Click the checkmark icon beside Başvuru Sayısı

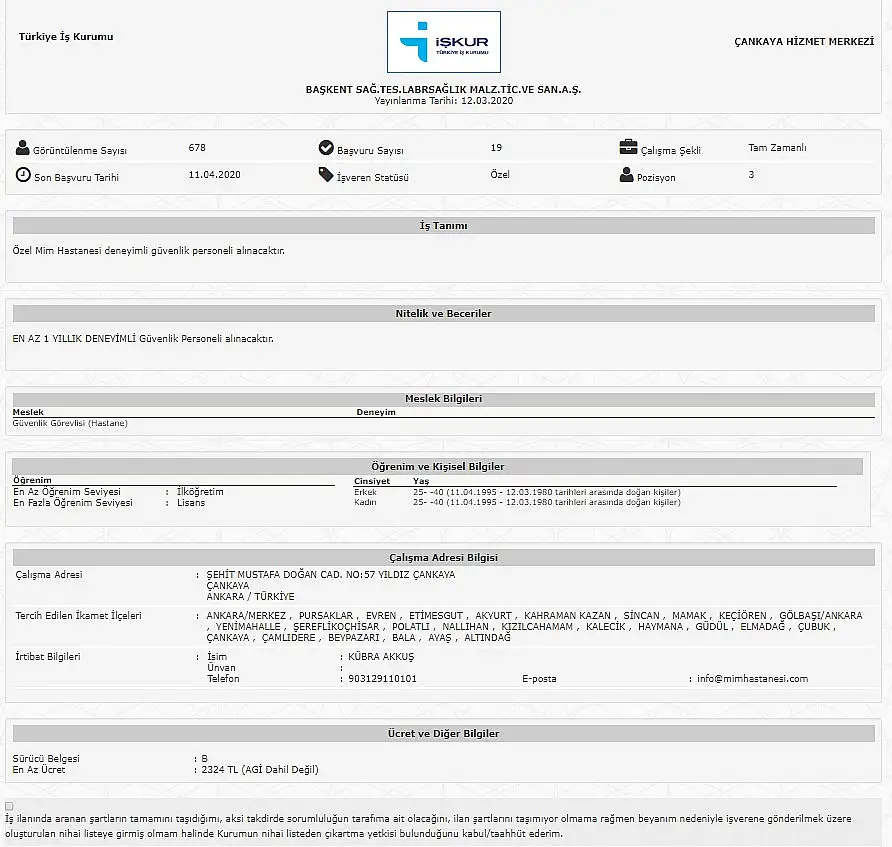point(326,148)
